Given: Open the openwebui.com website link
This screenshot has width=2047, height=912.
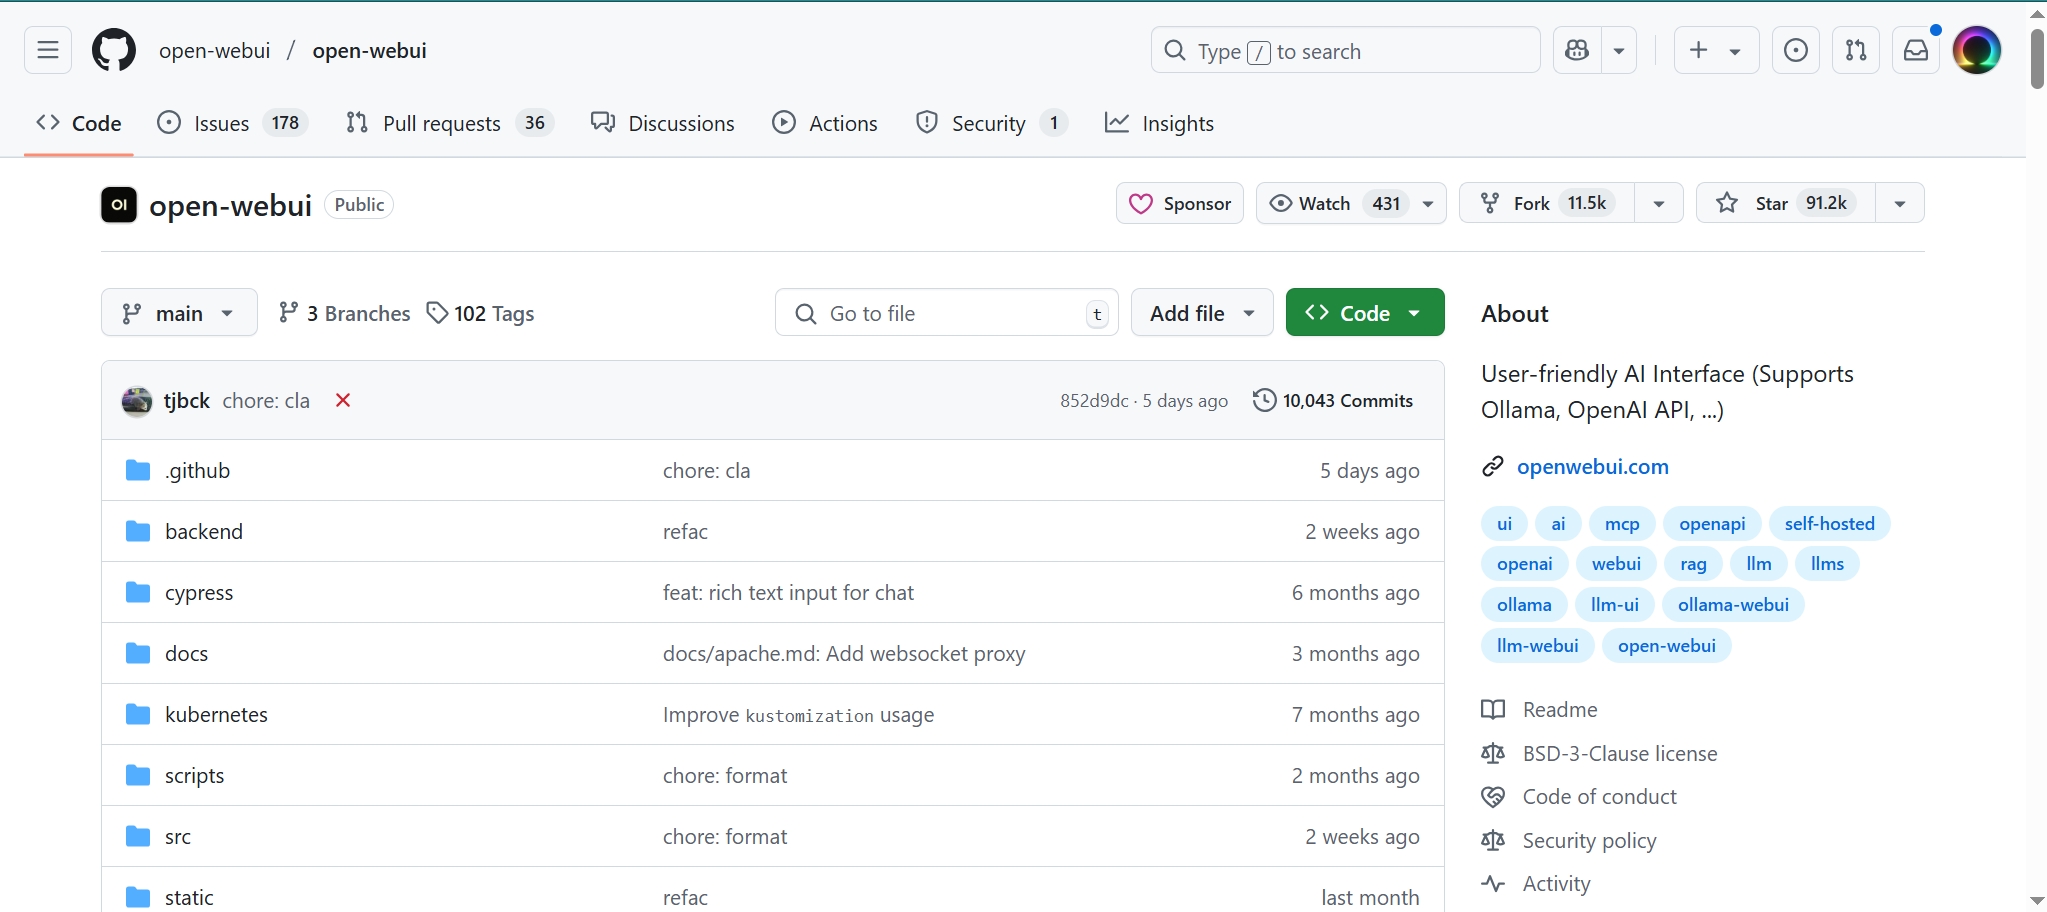Looking at the screenshot, I should pos(1592,466).
